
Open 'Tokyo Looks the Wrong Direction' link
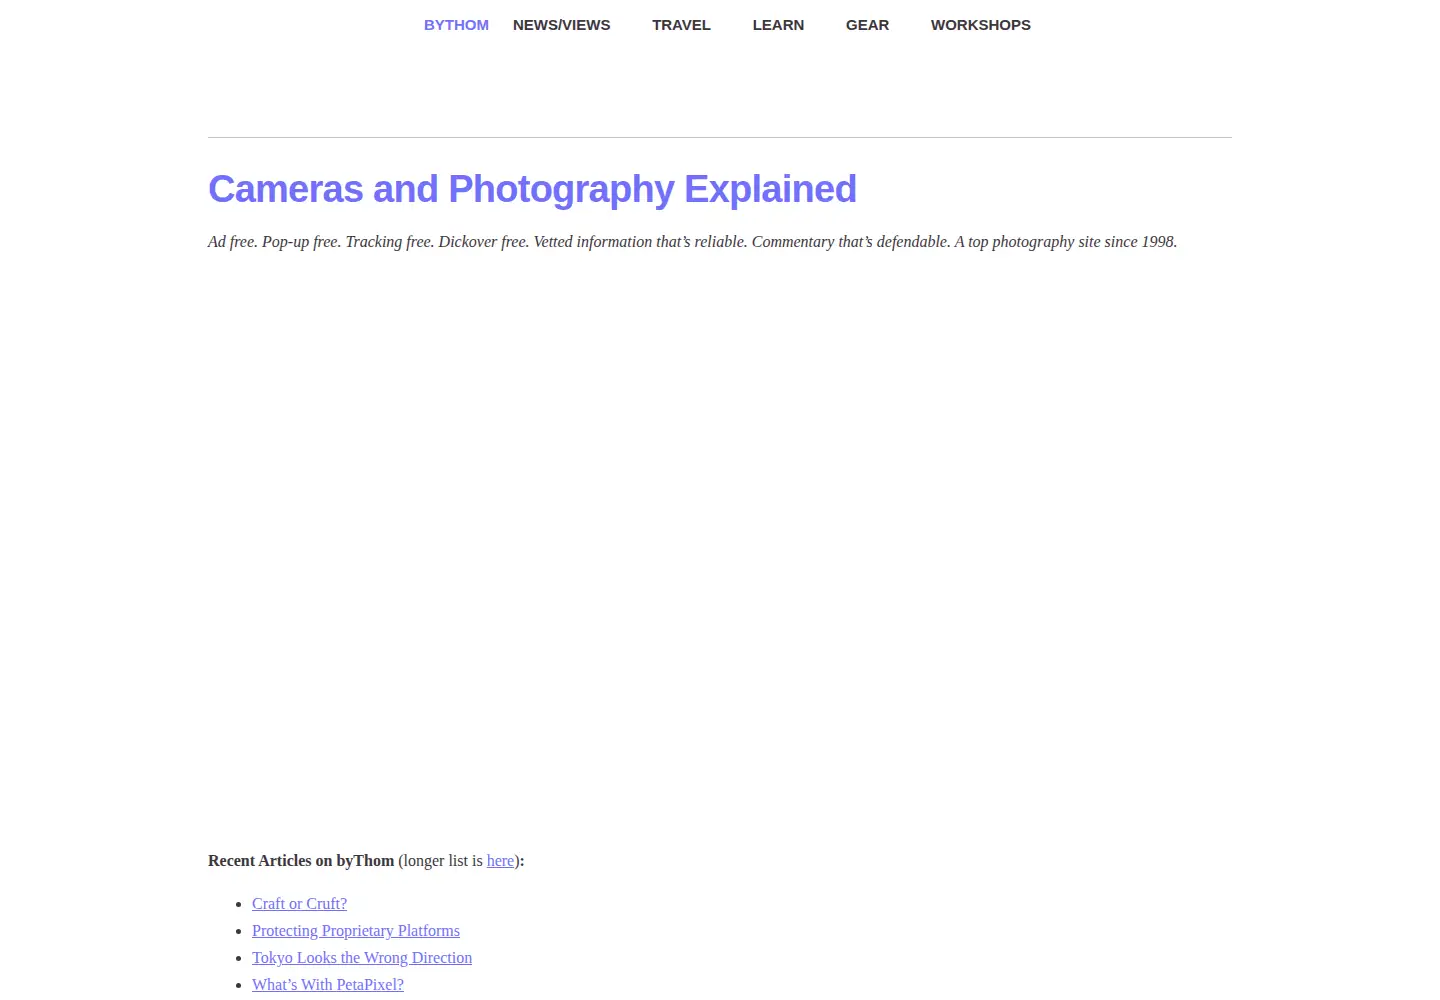click(362, 958)
